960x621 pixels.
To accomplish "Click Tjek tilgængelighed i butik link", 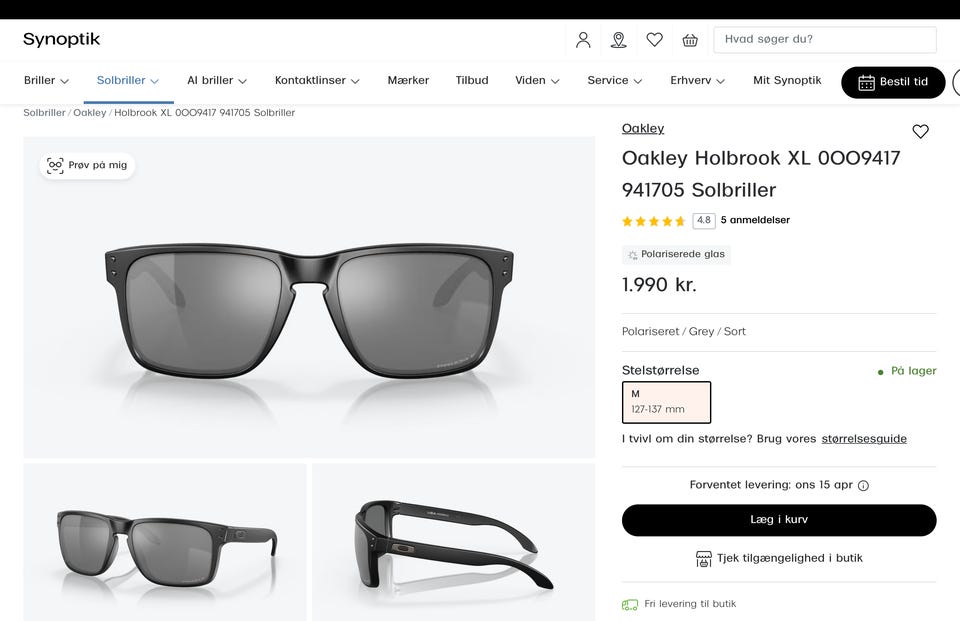I will pos(779,558).
